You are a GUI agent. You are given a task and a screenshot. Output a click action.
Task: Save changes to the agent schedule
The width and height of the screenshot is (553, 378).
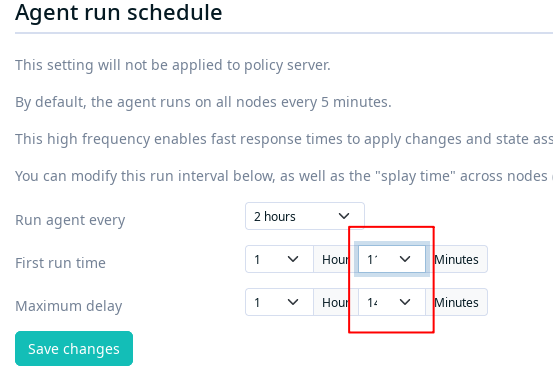pos(74,349)
